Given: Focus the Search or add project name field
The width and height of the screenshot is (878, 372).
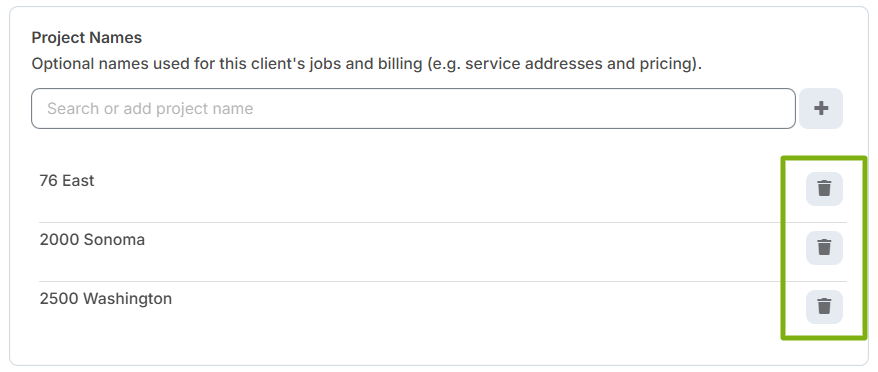Looking at the screenshot, I should tap(413, 108).
